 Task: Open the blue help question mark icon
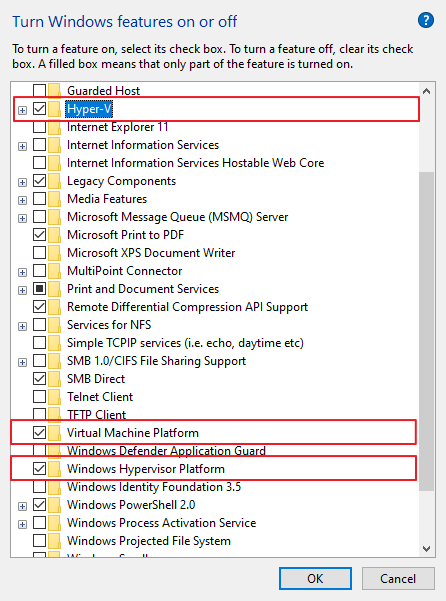click(426, 20)
